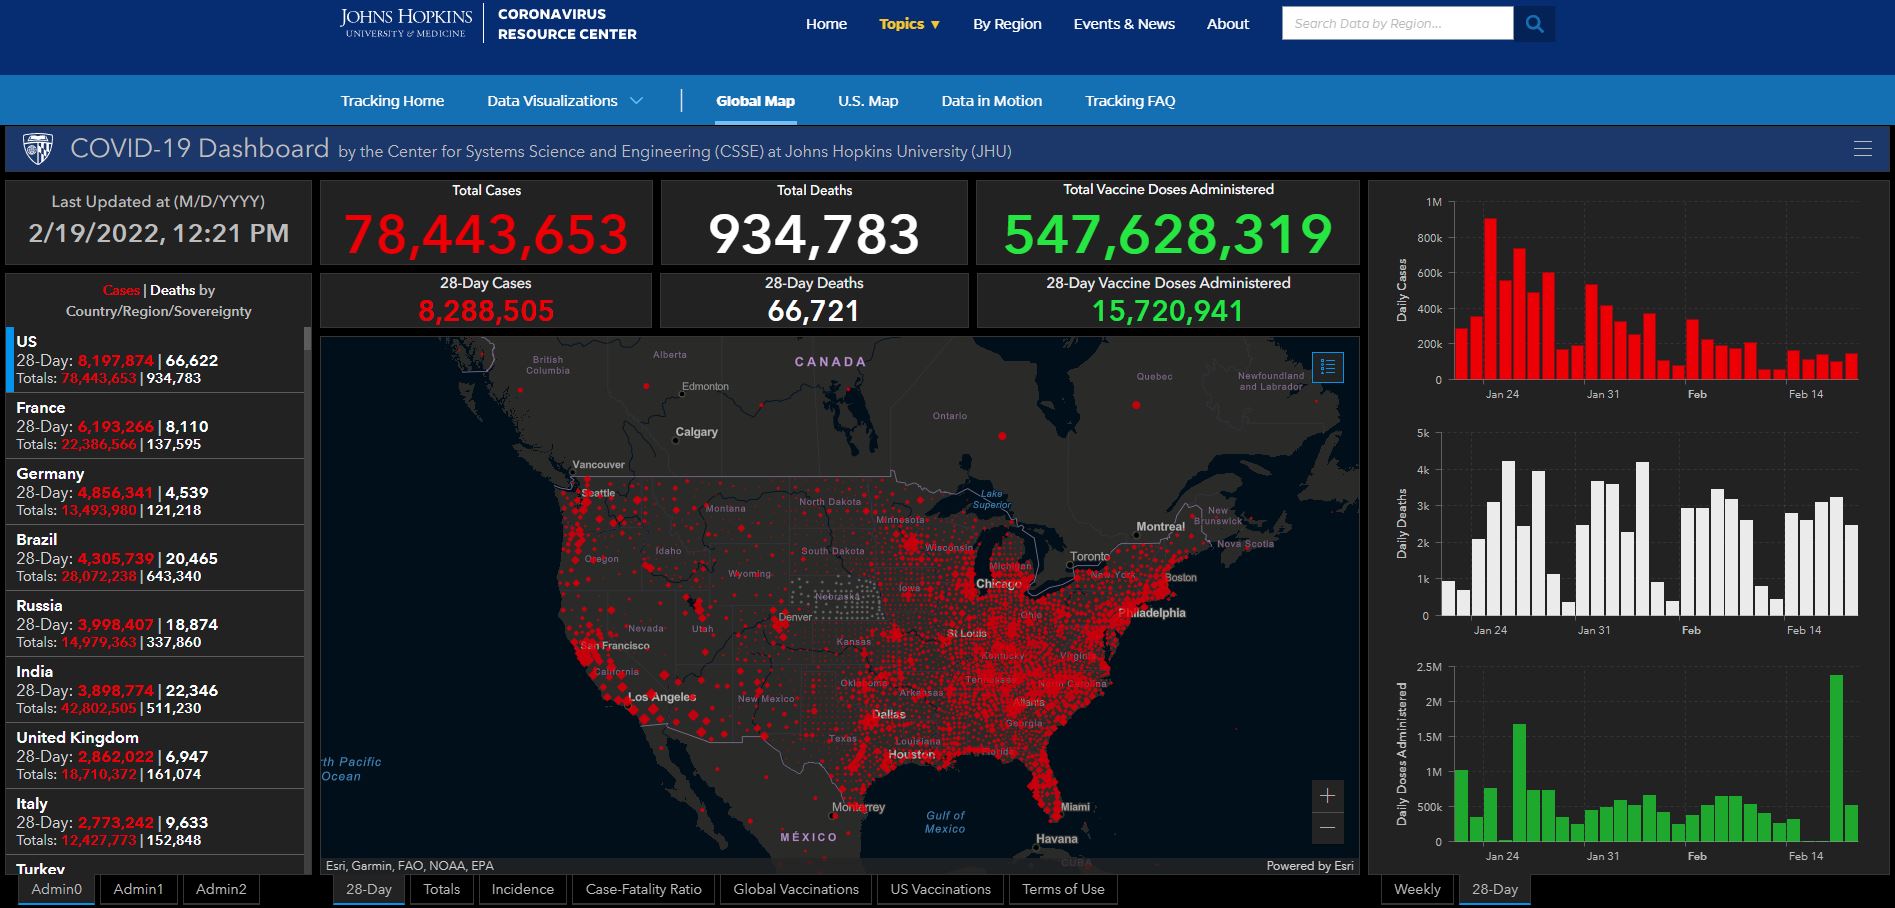Select Germany in the country list
The image size is (1895, 908).
click(x=155, y=491)
